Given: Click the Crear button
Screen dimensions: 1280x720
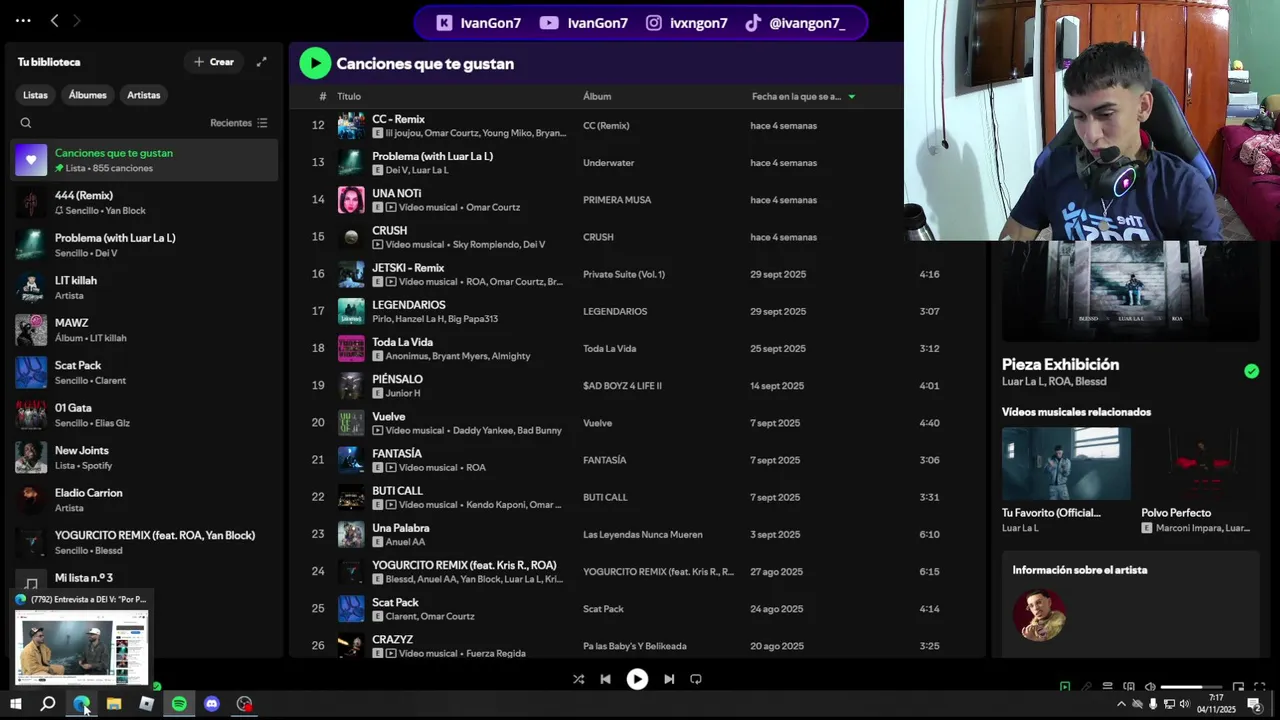Looking at the screenshot, I should tap(213, 62).
